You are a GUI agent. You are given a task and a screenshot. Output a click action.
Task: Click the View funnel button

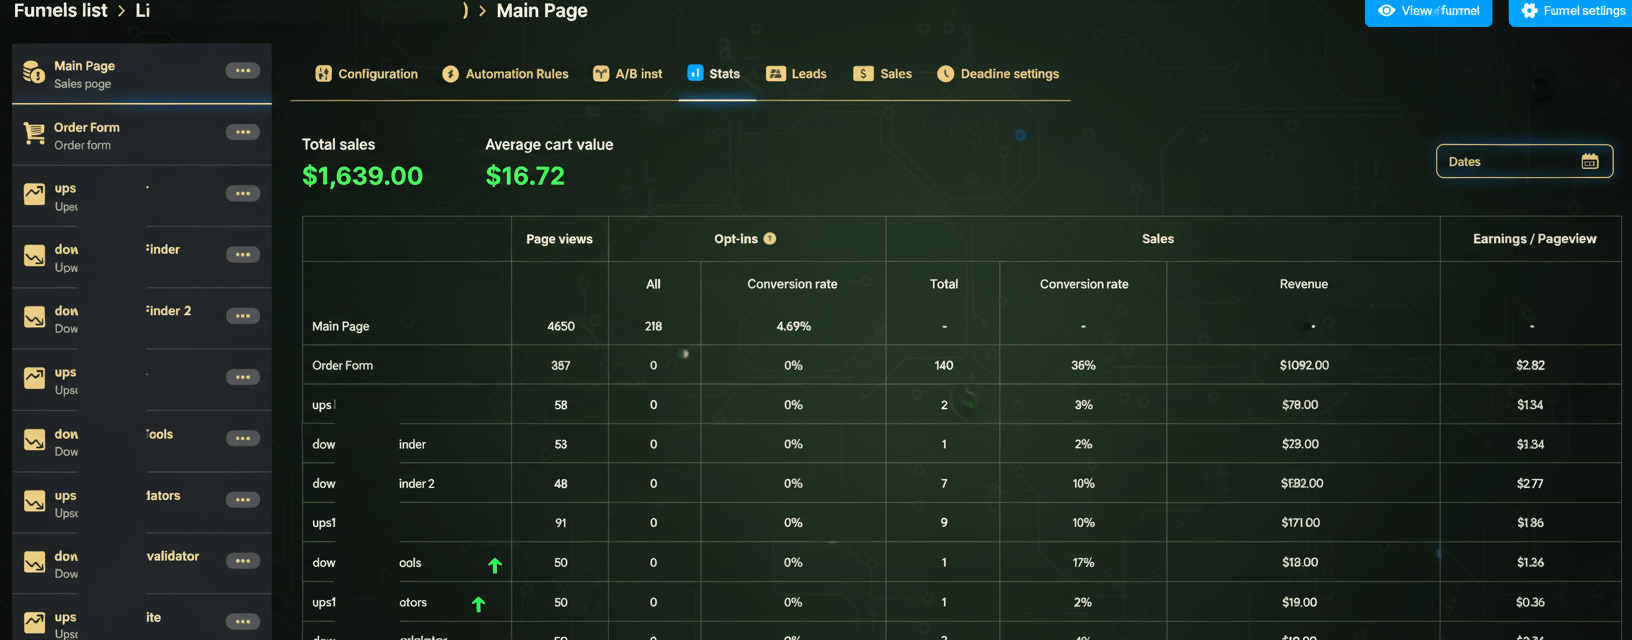[1428, 11]
